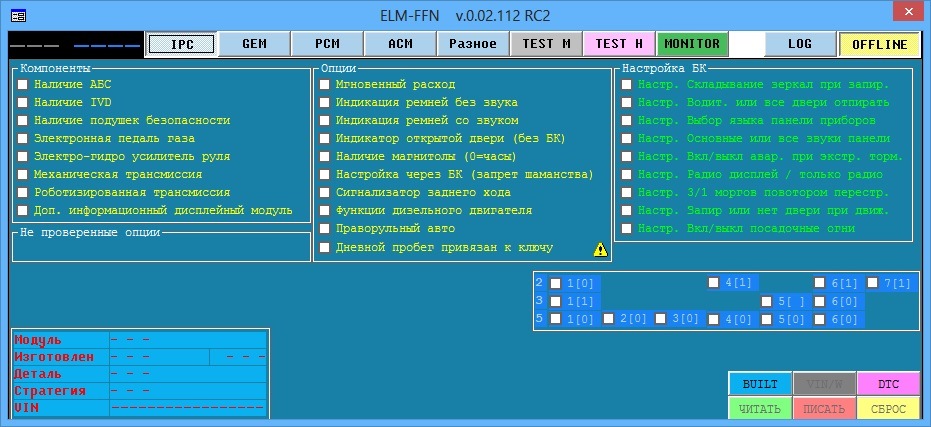Toggle Настр. Основные или все звуки панели
The height and width of the screenshot is (427, 931).
tap(626, 138)
